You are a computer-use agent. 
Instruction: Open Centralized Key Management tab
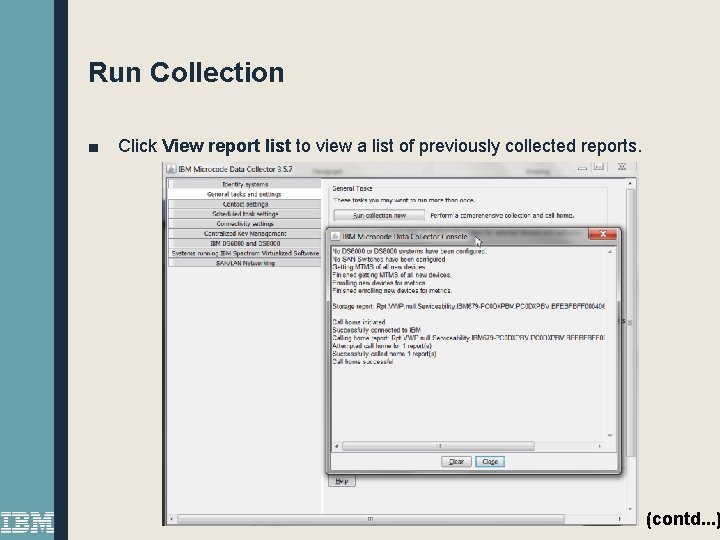[x=245, y=233]
